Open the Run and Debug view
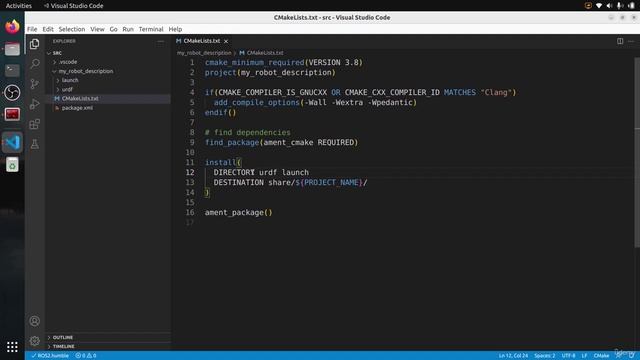The image size is (640, 360). [x=35, y=104]
